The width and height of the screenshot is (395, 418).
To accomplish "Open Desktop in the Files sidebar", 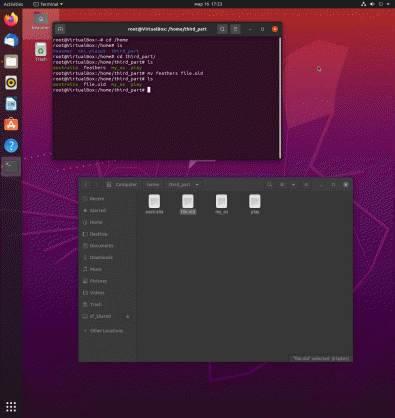I will point(107,234).
